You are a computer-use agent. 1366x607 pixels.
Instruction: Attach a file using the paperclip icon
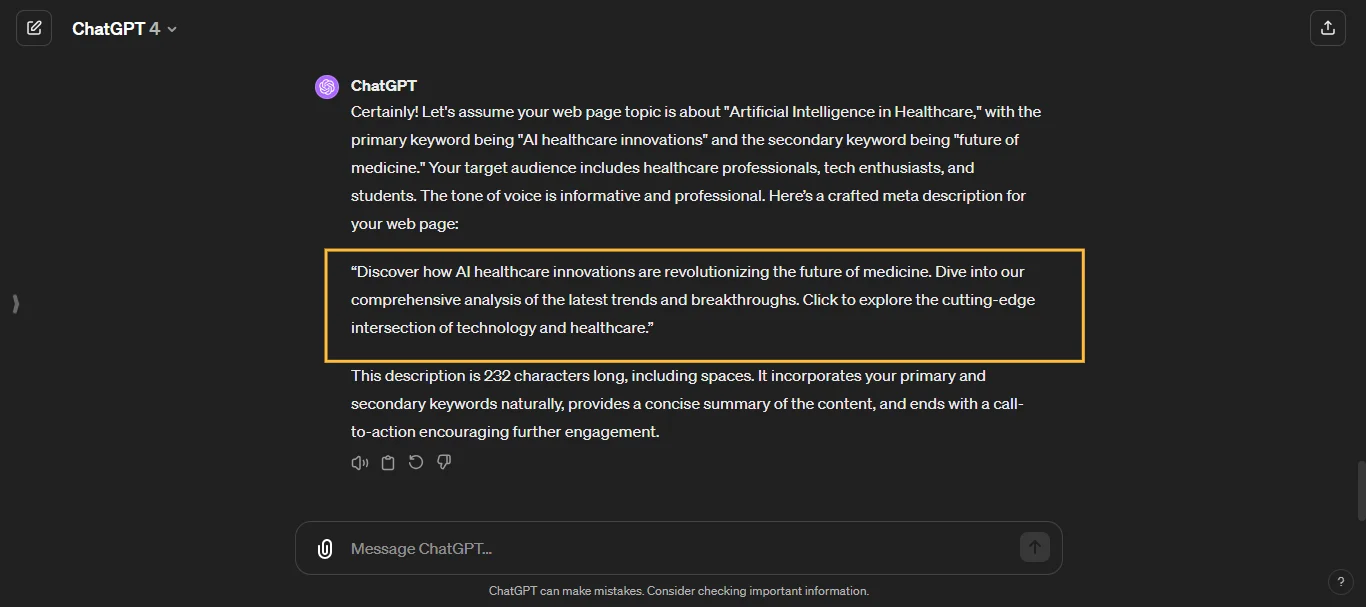coord(324,548)
